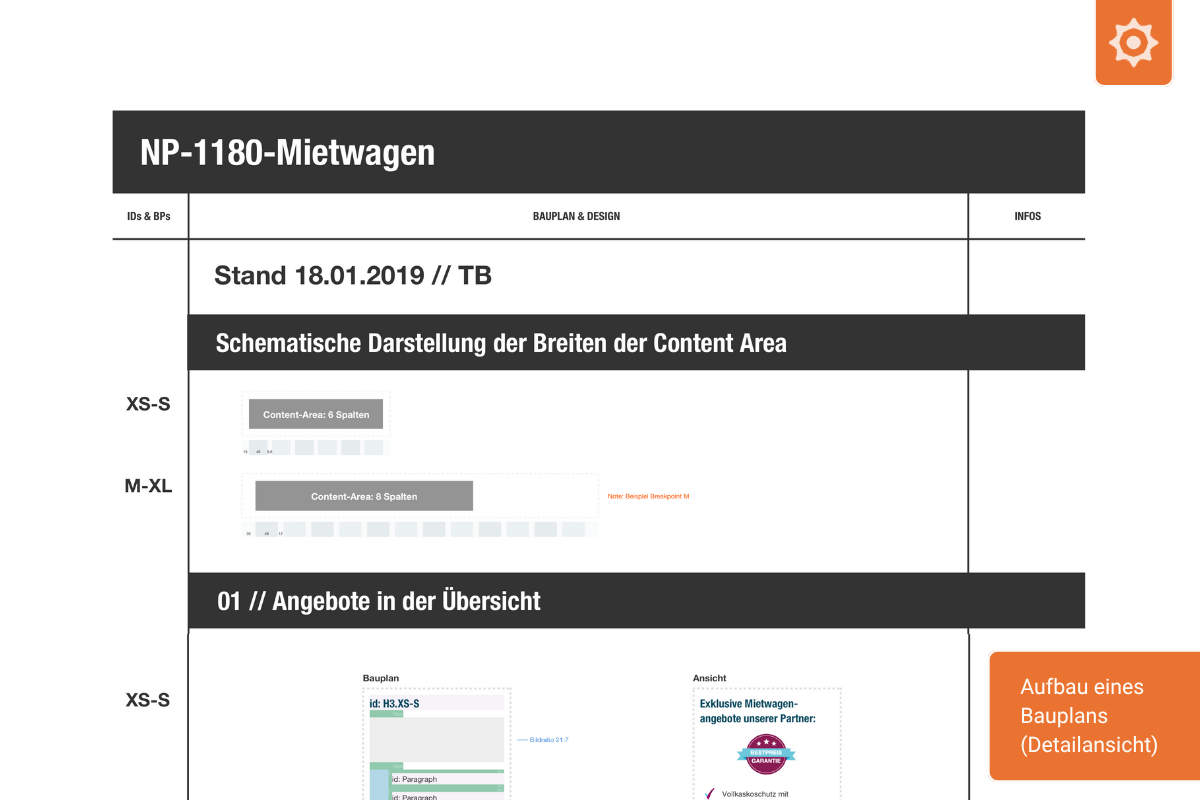Click the stars on the guarantee seal

tap(766, 742)
